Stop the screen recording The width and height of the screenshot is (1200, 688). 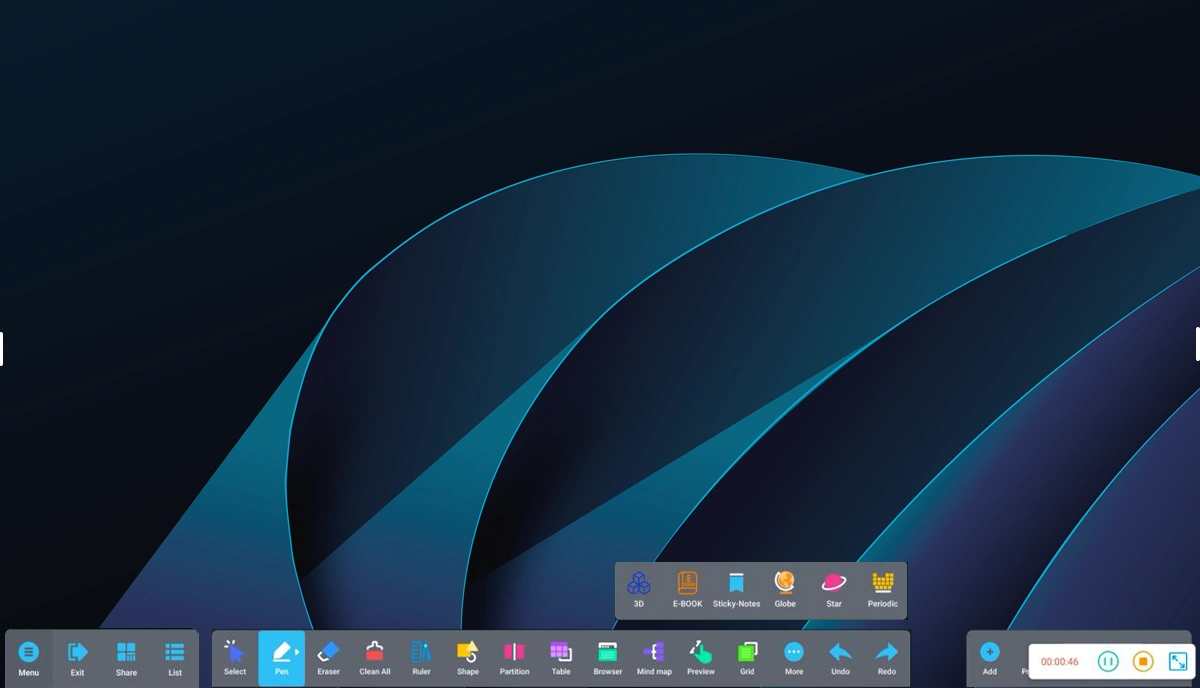[x=1142, y=661]
